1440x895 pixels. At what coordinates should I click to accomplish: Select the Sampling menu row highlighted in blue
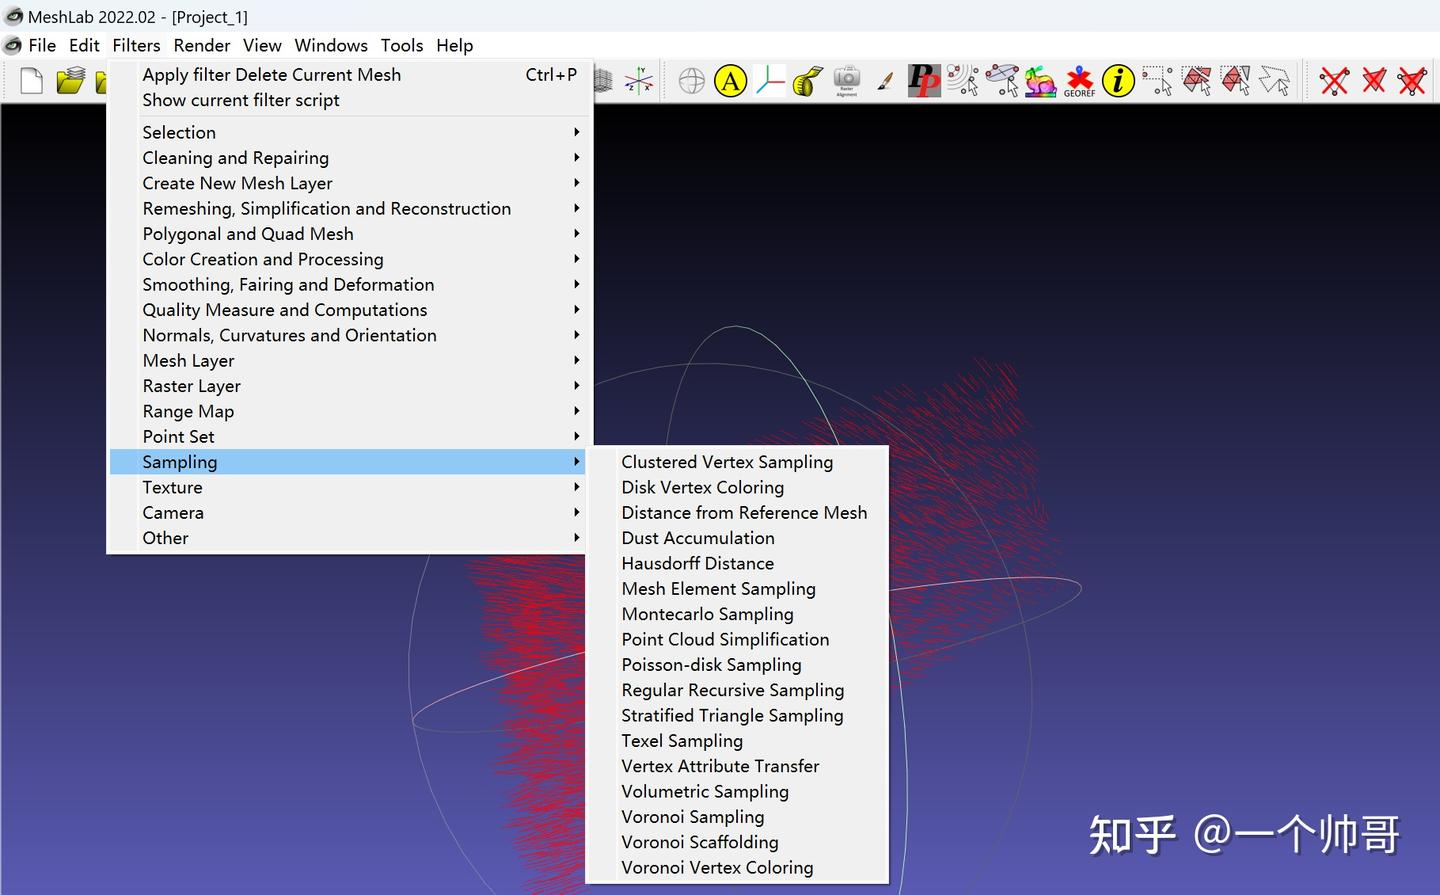click(x=180, y=461)
